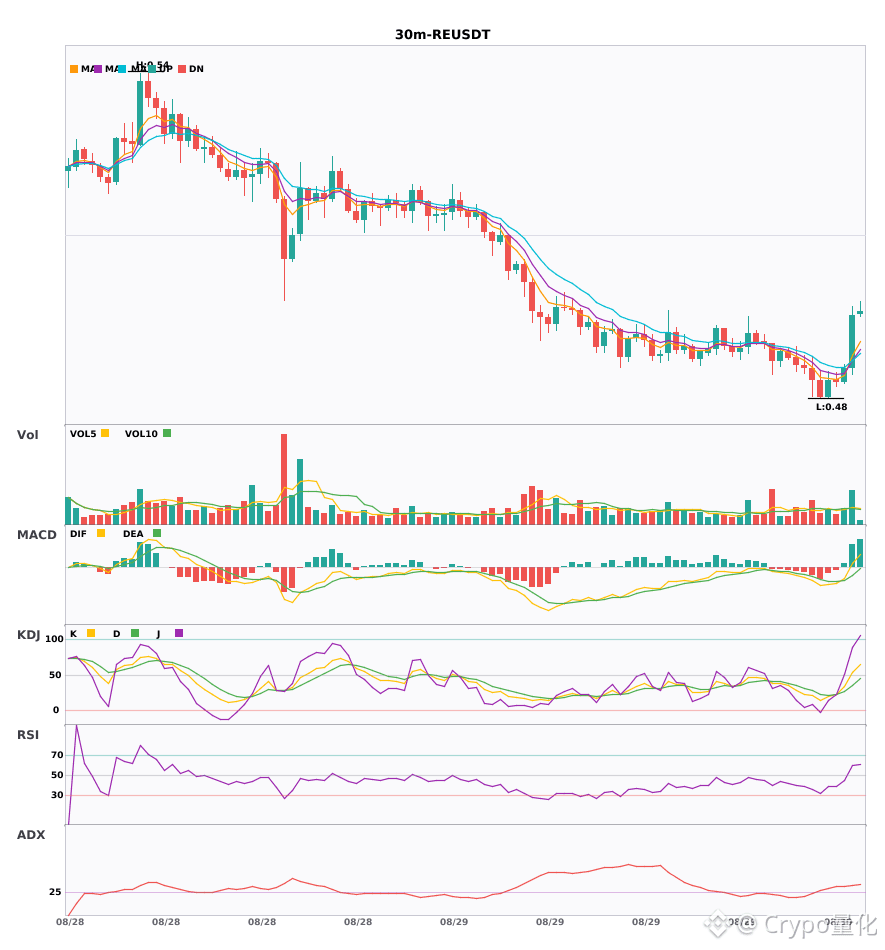
Task: Click the purple MA legend swatch
Action: point(98,69)
